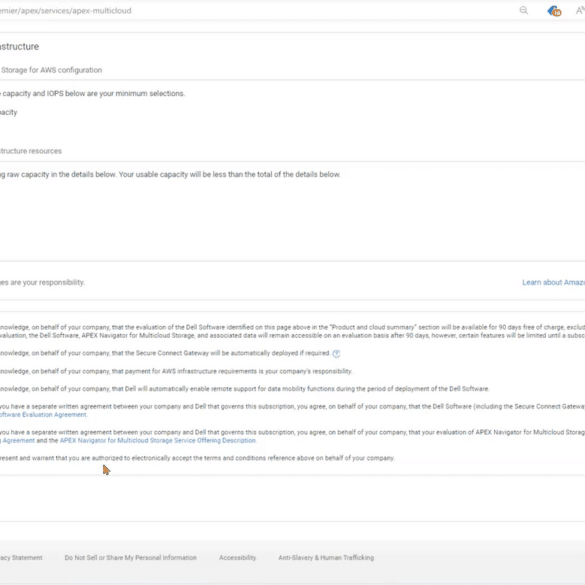Open the Software Evaluation Agreement link
This screenshot has width=585, height=585.
[43, 414]
